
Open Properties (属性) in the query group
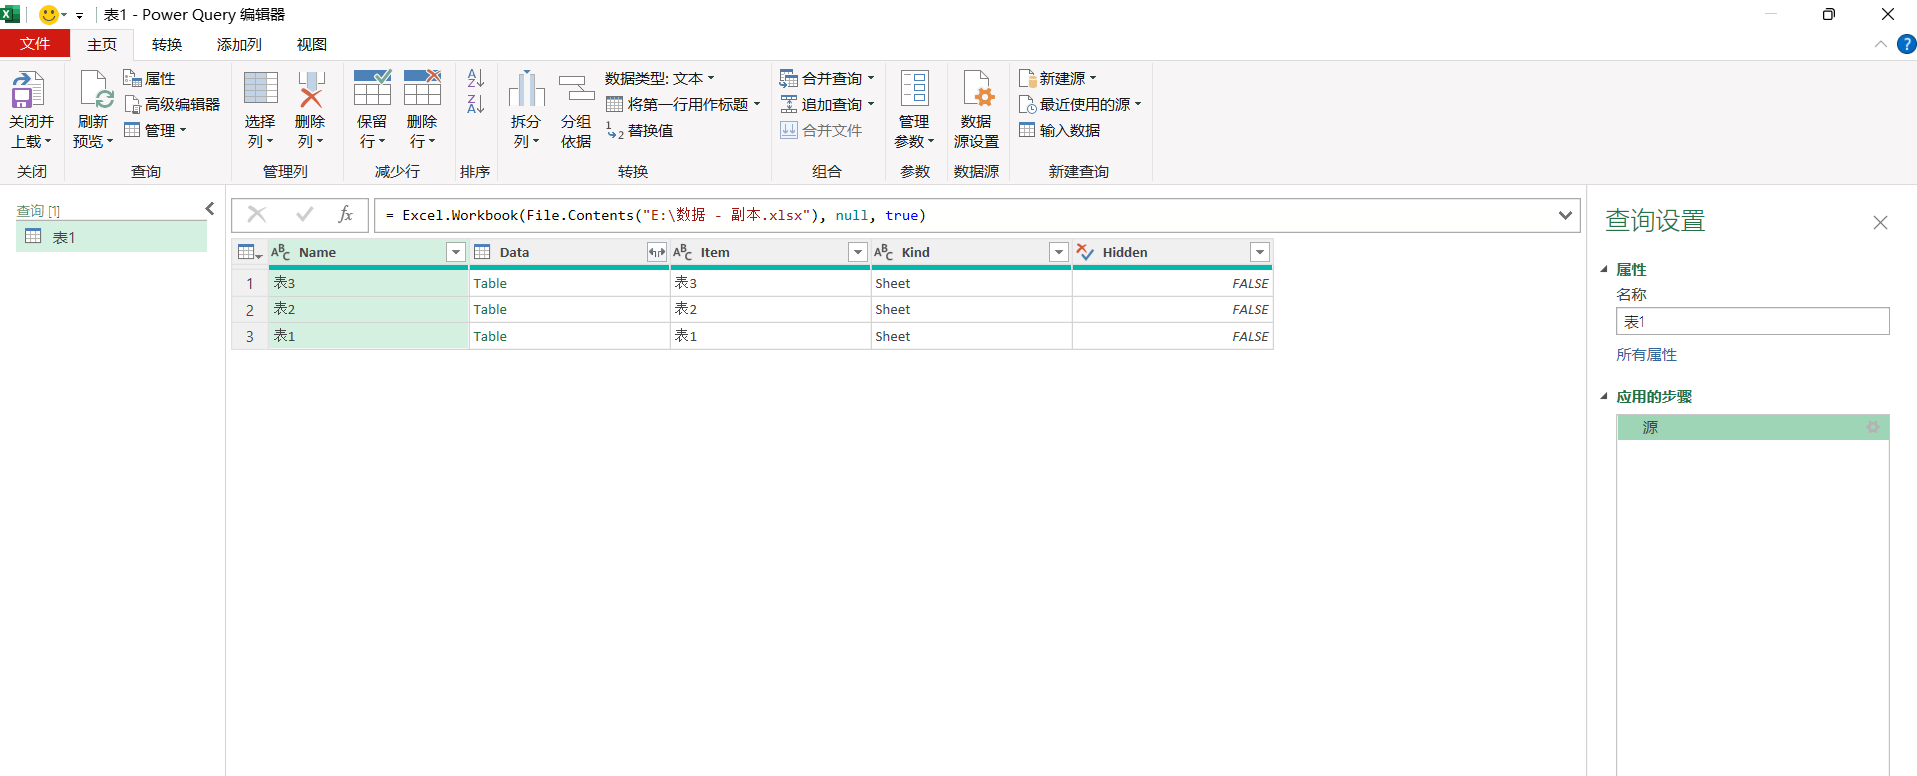coord(149,78)
